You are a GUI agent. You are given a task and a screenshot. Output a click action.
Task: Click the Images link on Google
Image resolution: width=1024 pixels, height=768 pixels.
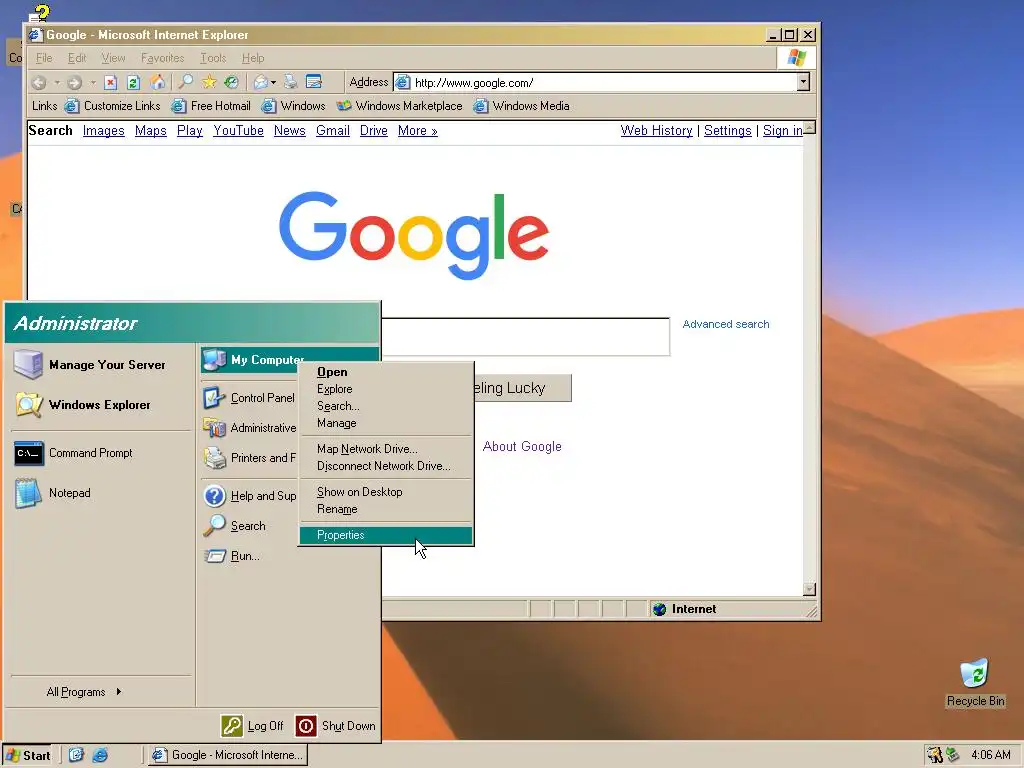click(103, 131)
